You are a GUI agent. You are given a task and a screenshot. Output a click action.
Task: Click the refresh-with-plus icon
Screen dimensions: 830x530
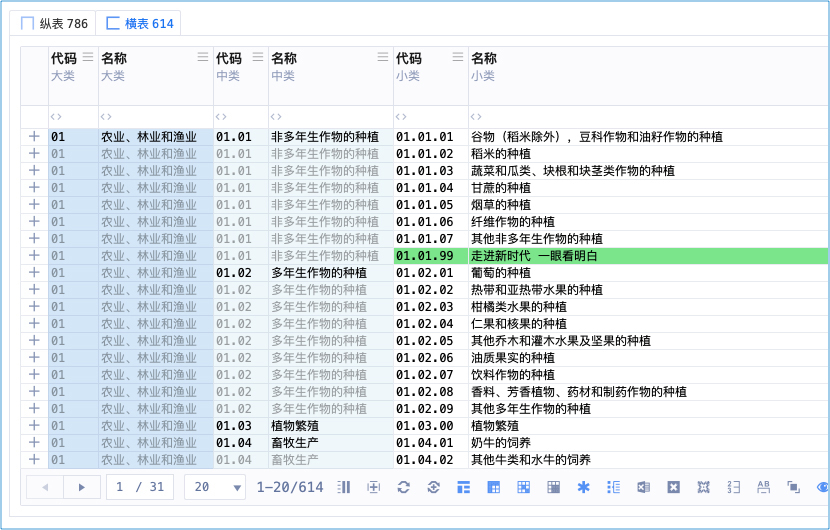(434, 487)
